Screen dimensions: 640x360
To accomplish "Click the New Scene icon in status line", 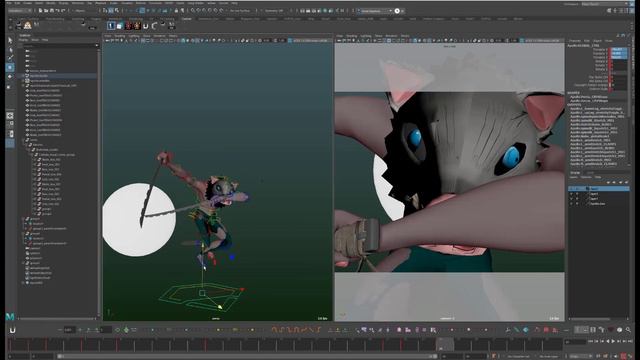I will click(40, 11).
